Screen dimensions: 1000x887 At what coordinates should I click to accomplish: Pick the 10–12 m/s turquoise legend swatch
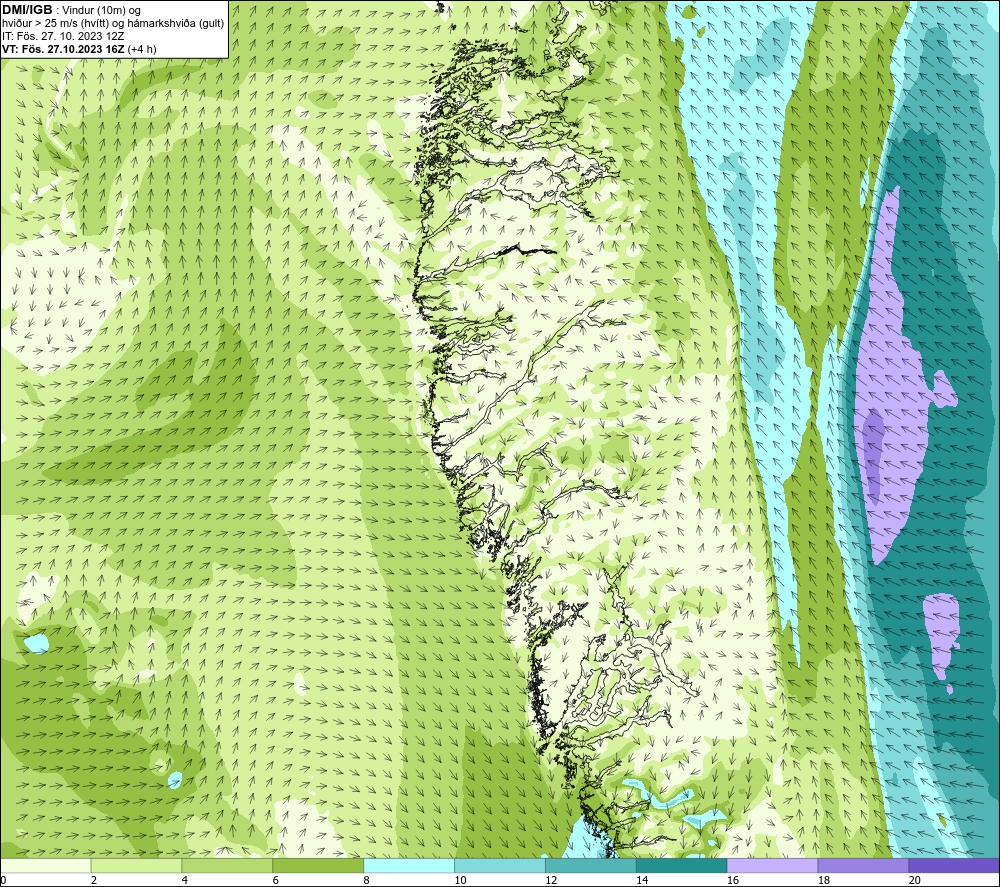pyautogui.click(x=499, y=865)
